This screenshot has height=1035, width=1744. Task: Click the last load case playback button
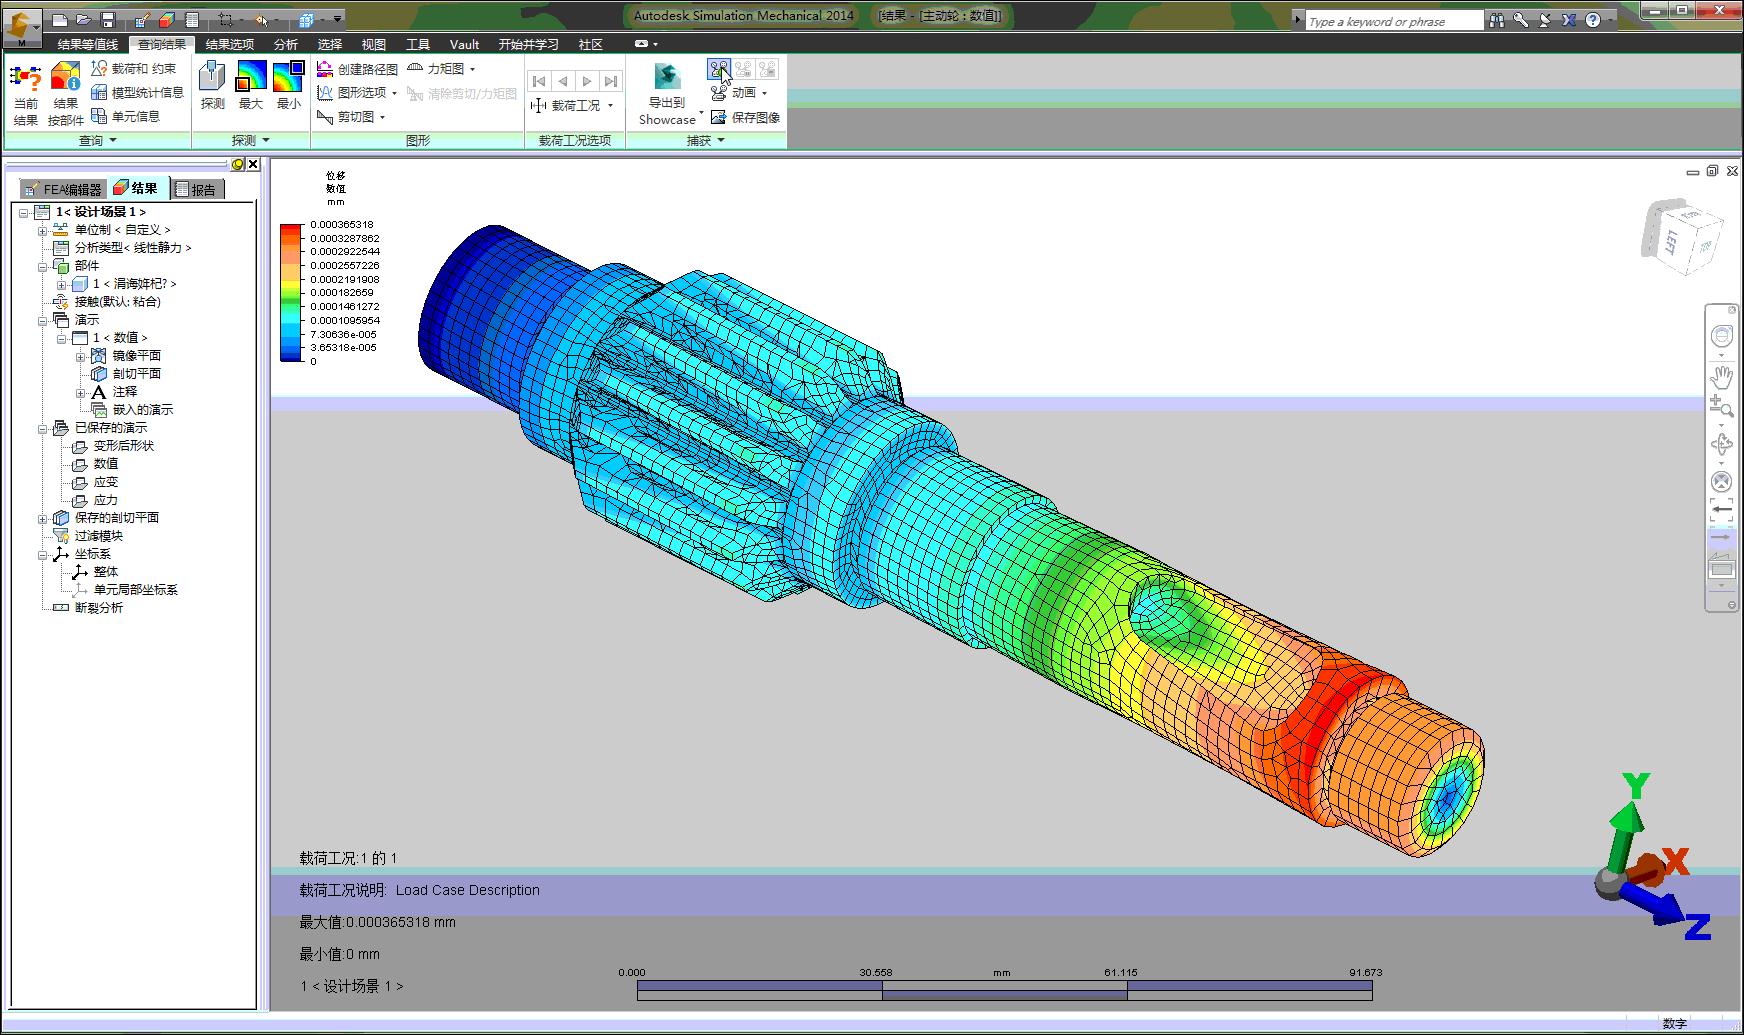click(x=611, y=82)
